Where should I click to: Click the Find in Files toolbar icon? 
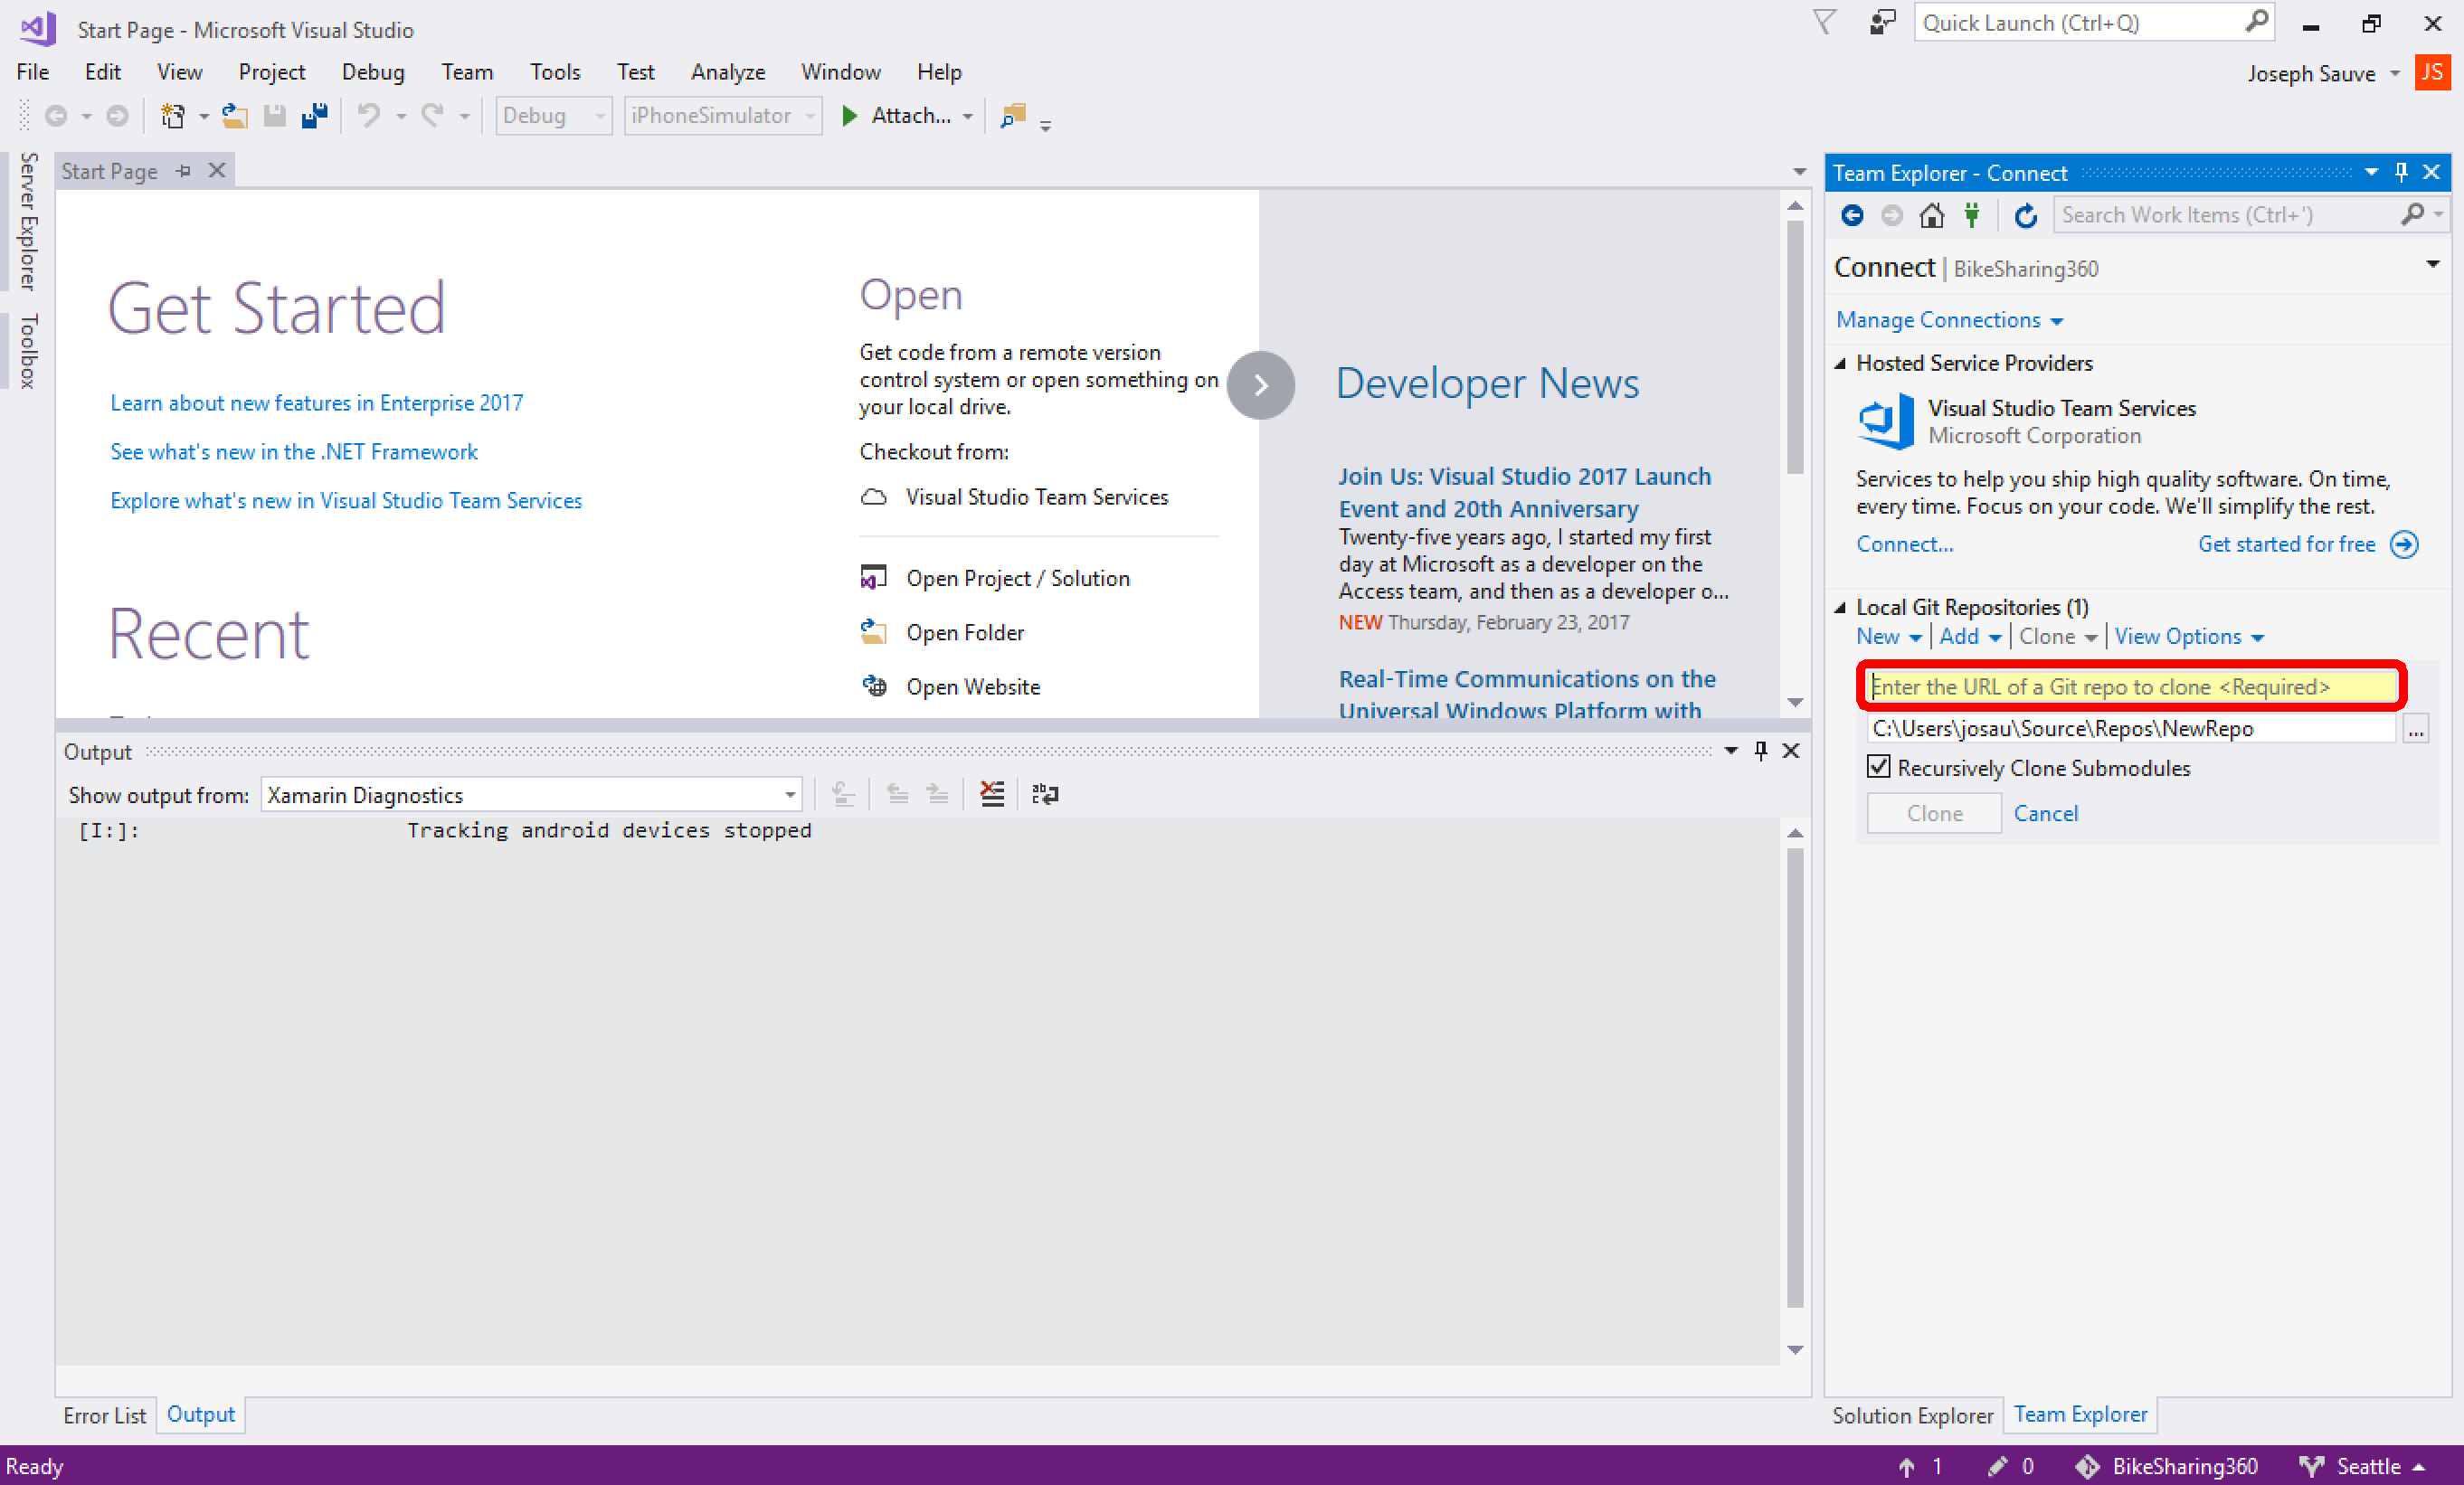1013,116
